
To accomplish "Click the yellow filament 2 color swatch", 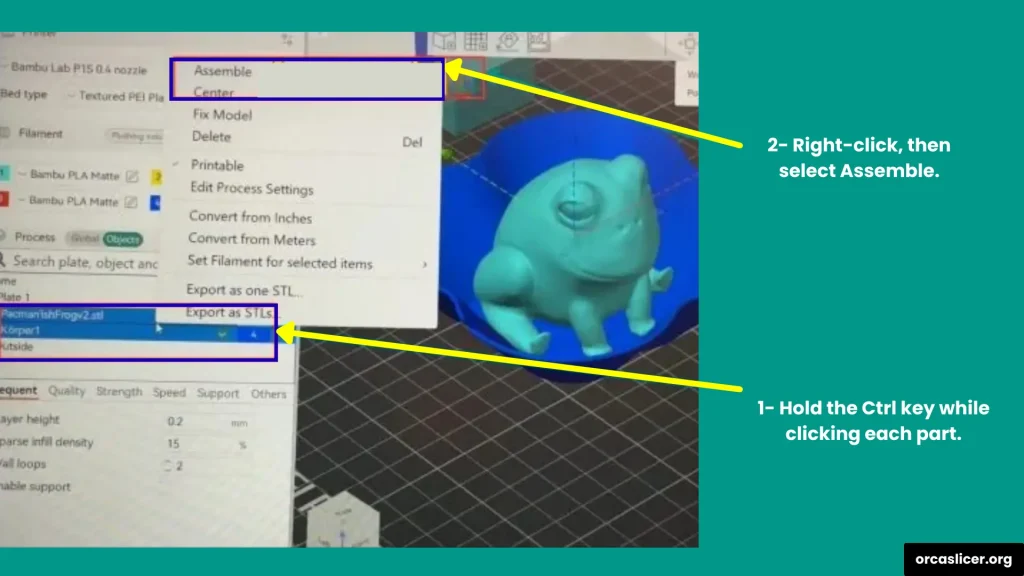I will pos(157,177).
